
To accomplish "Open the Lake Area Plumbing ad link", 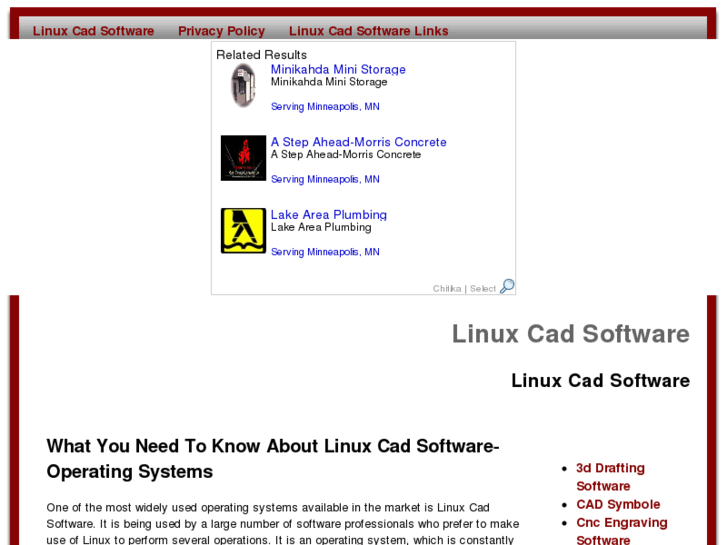I will (x=329, y=215).
